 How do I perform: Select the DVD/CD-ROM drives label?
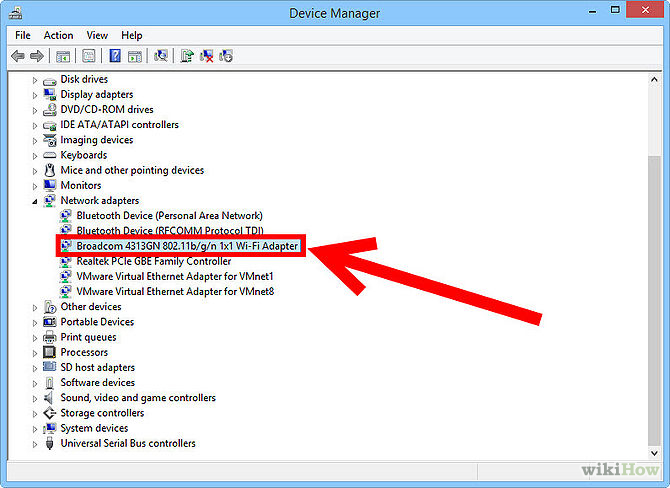click(x=107, y=110)
